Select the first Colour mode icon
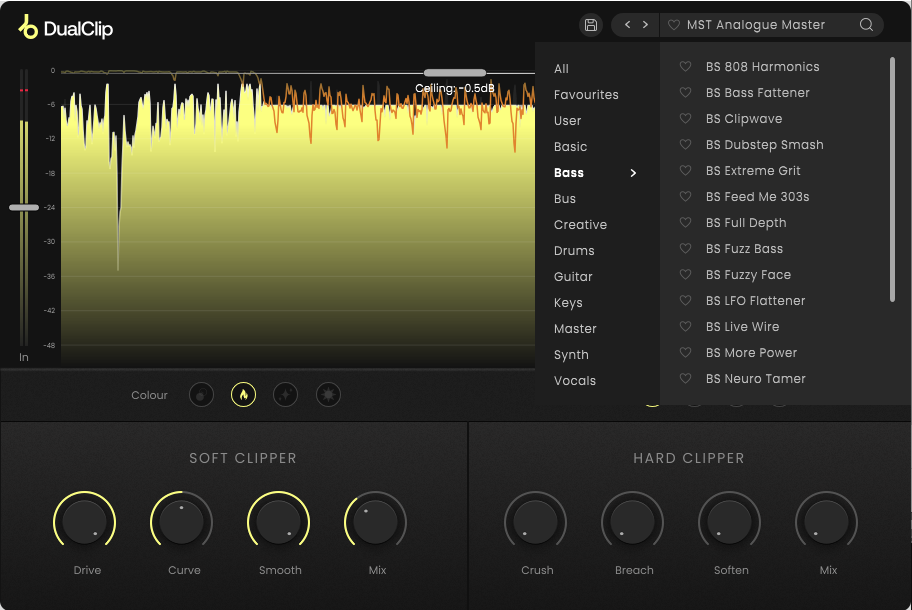Image resolution: width=912 pixels, height=610 pixels. coord(201,395)
